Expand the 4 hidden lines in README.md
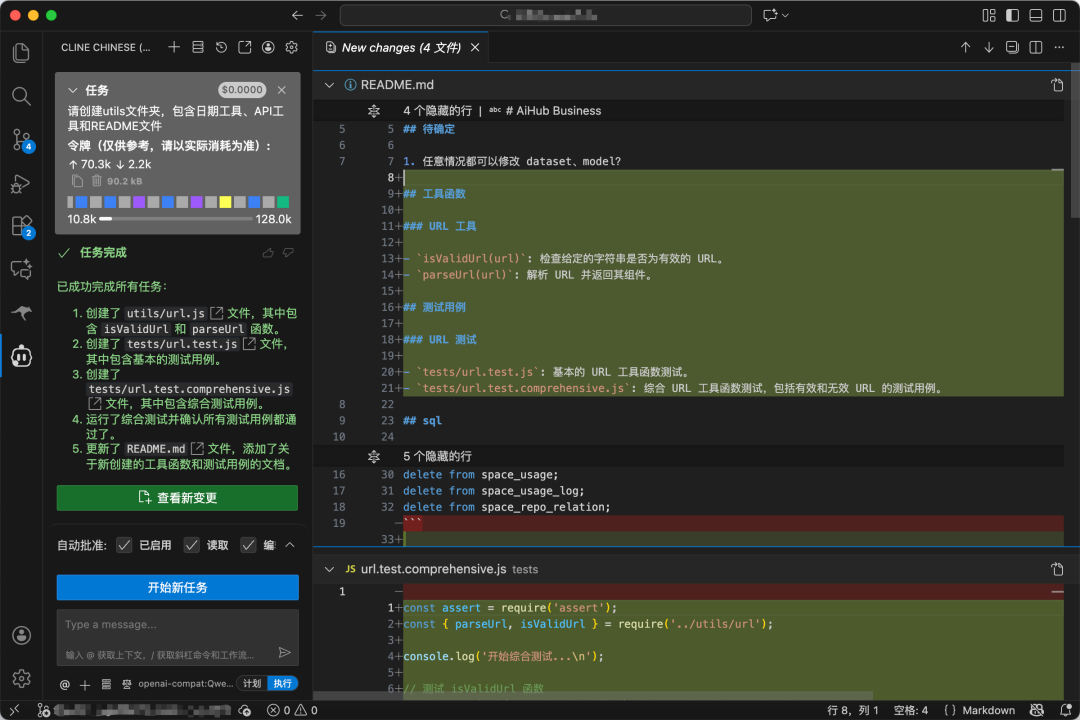1080x720 pixels. (x=374, y=111)
